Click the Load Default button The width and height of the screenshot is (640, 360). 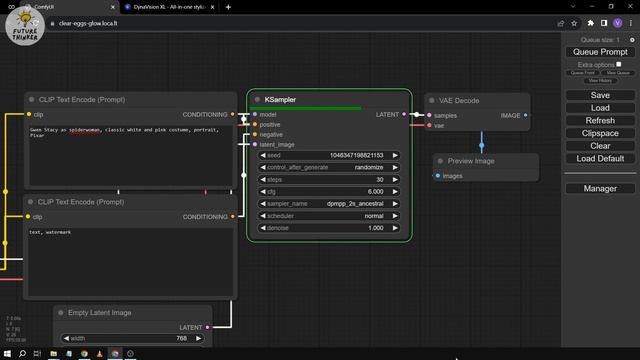pyautogui.click(x=600, y=158)
